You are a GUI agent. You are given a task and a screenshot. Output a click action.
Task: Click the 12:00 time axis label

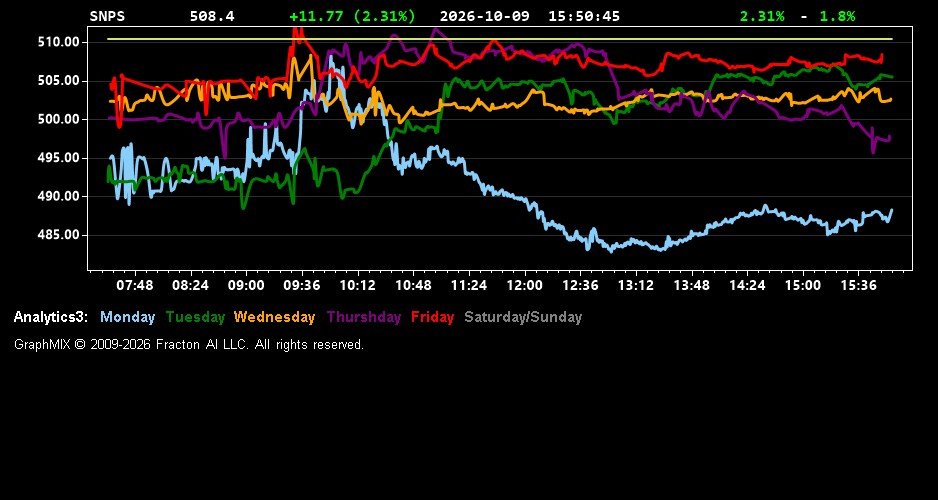tap(525, 285)
